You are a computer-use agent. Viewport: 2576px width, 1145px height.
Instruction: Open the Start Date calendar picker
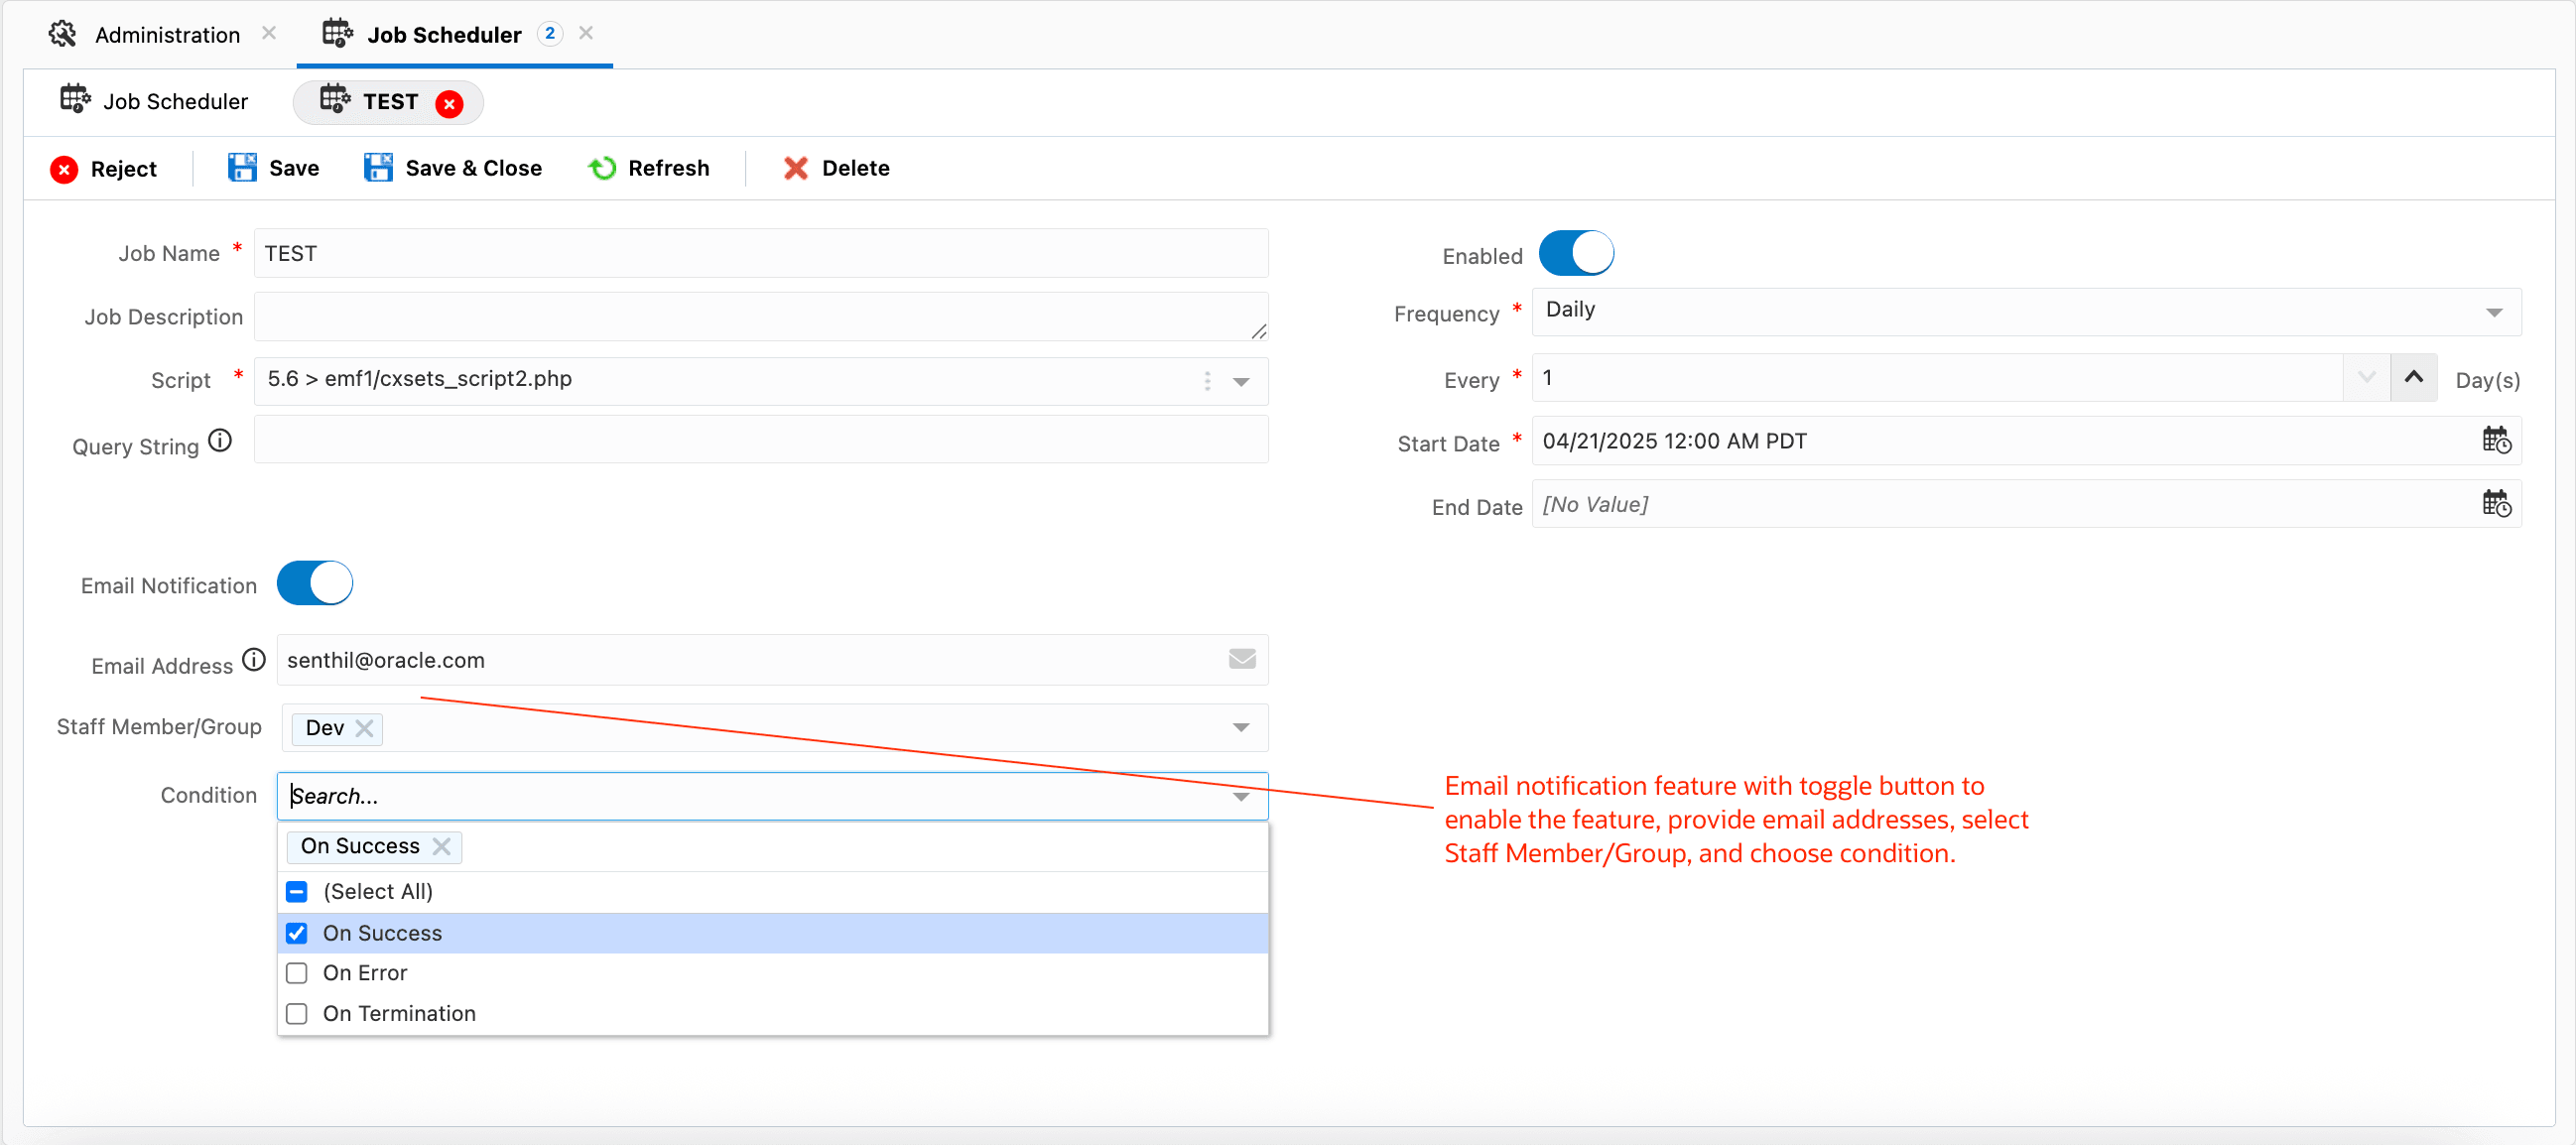pyautogui.click(x=2495, y=441)
